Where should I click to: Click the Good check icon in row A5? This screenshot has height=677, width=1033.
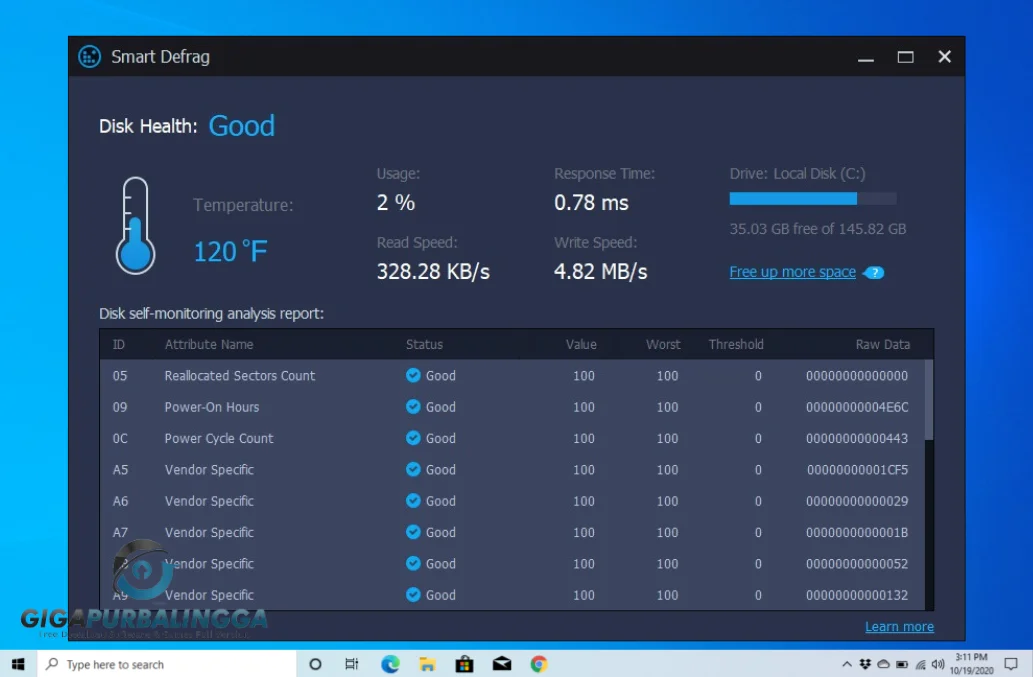point(413,470)
